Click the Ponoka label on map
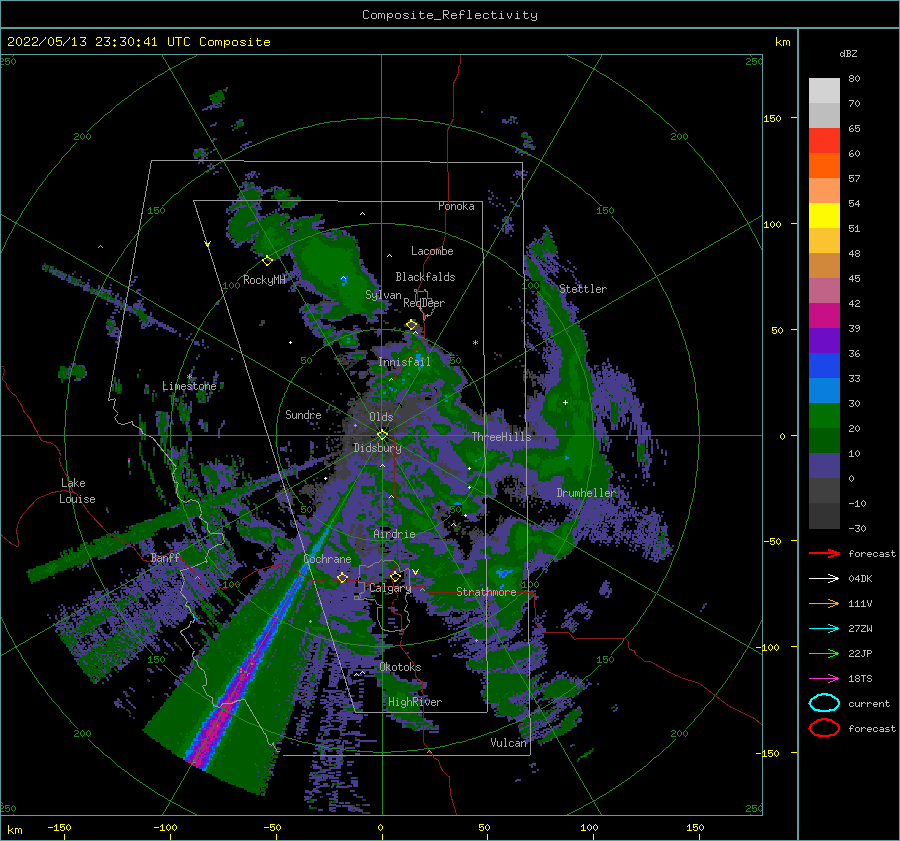Screen dimensions: 900x841 (x=456, y=206)
